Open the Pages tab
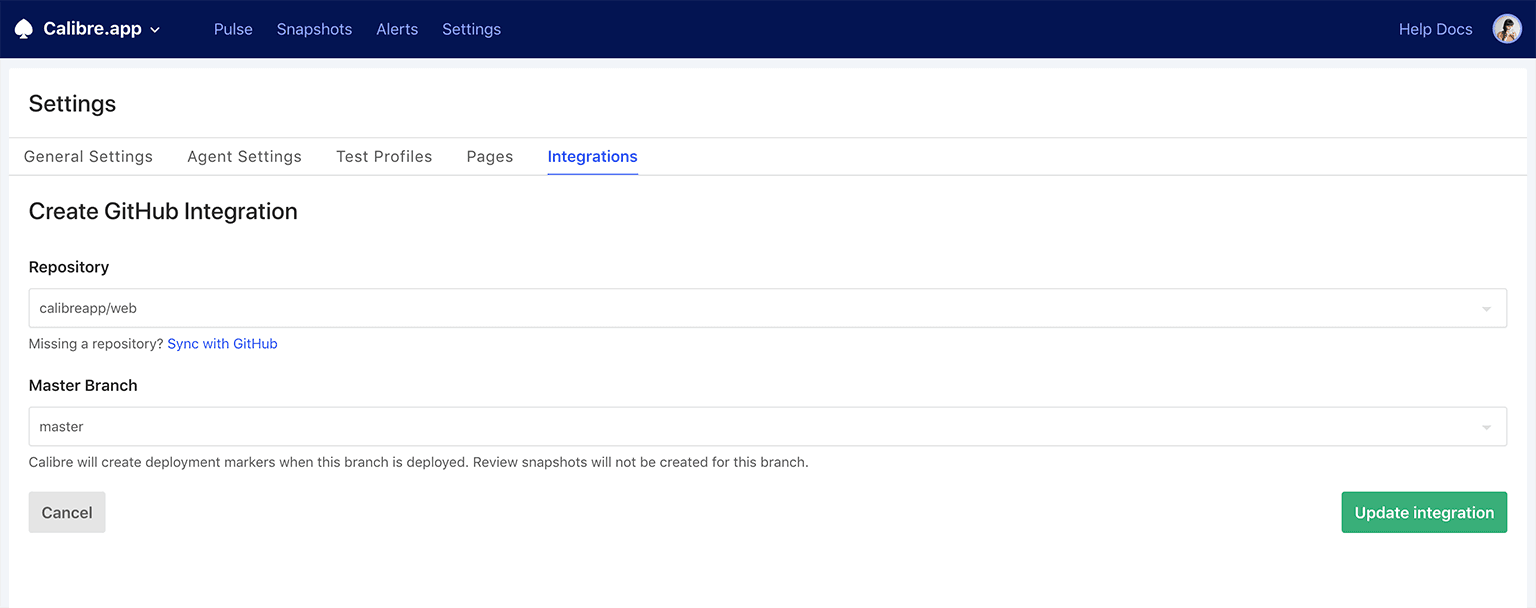 coord(489,156)
